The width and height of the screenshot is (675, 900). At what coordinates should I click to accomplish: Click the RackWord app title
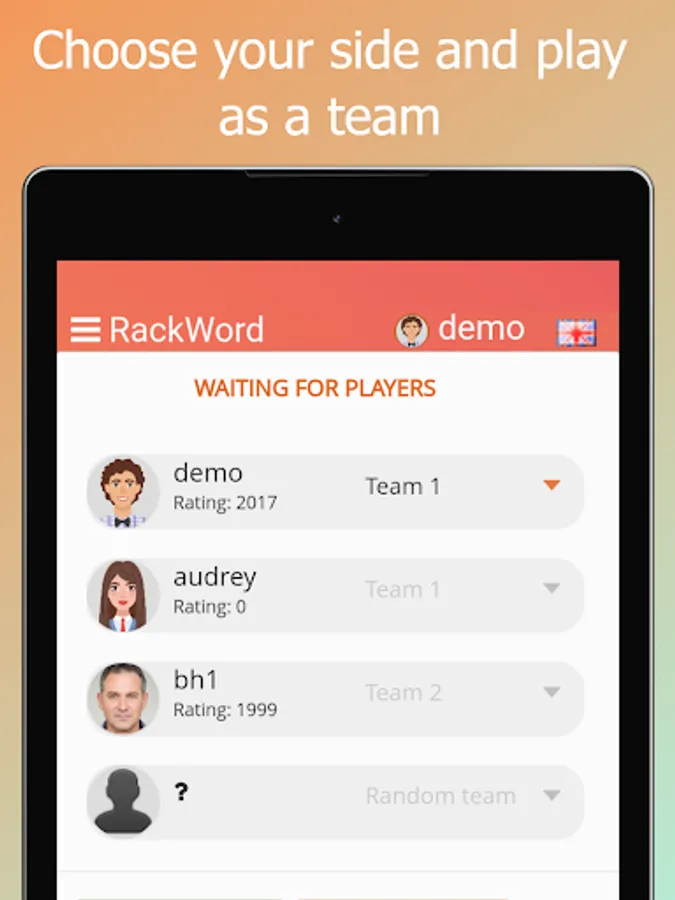tap(187, 329)
